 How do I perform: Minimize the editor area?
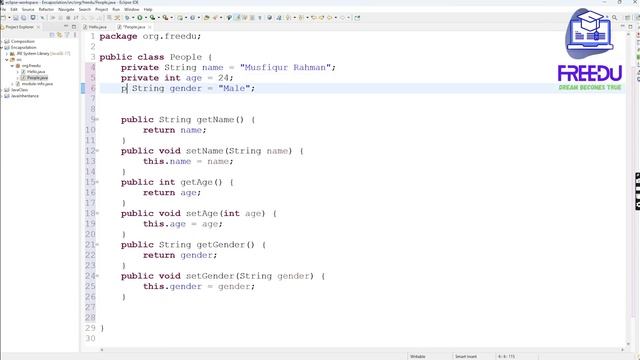coord(622,27)
